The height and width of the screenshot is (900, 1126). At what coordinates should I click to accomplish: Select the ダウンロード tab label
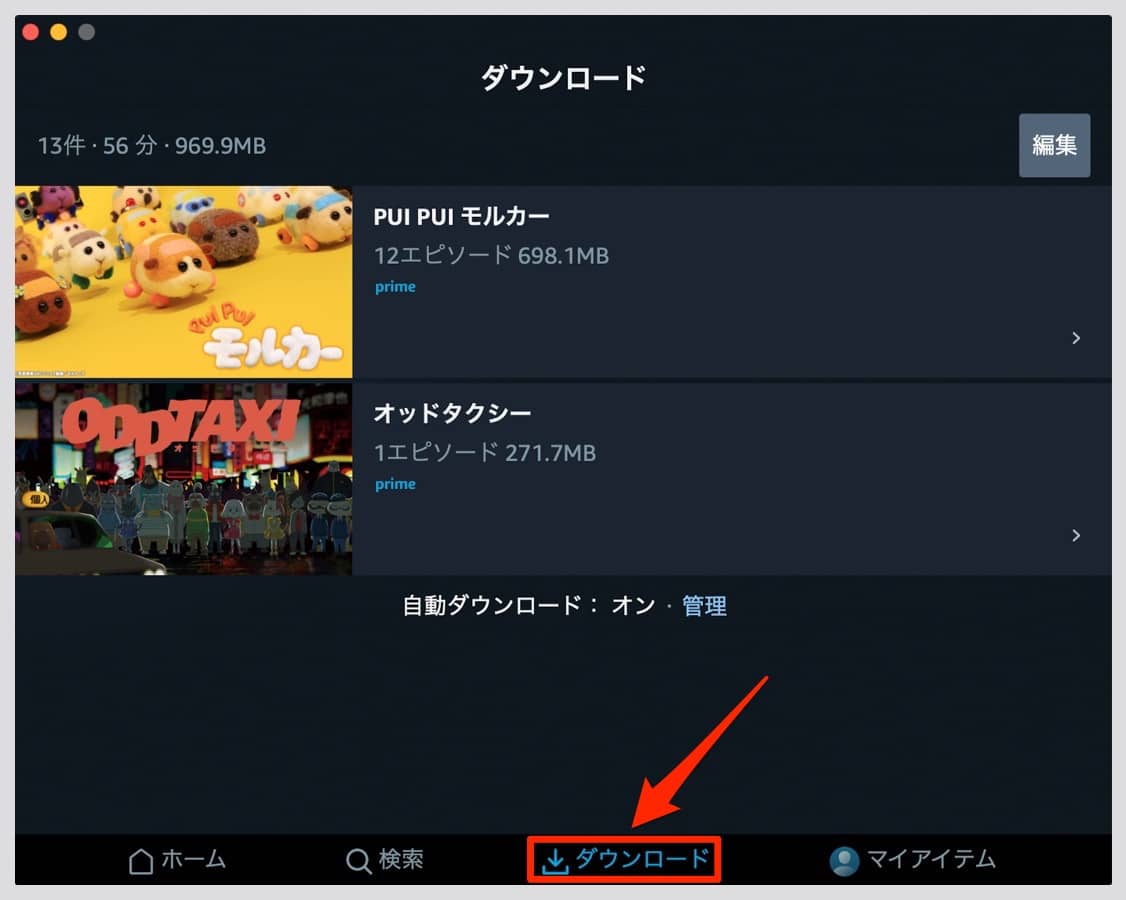click(643, 858)
